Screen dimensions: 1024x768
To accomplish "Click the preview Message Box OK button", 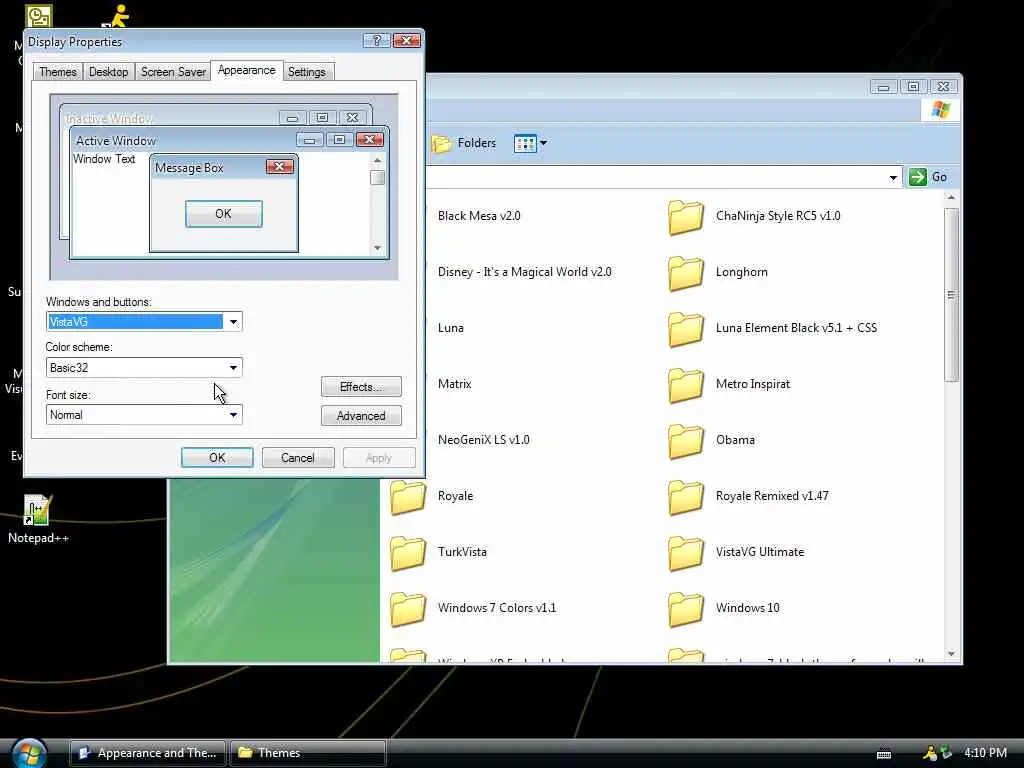I will point(223,214).
